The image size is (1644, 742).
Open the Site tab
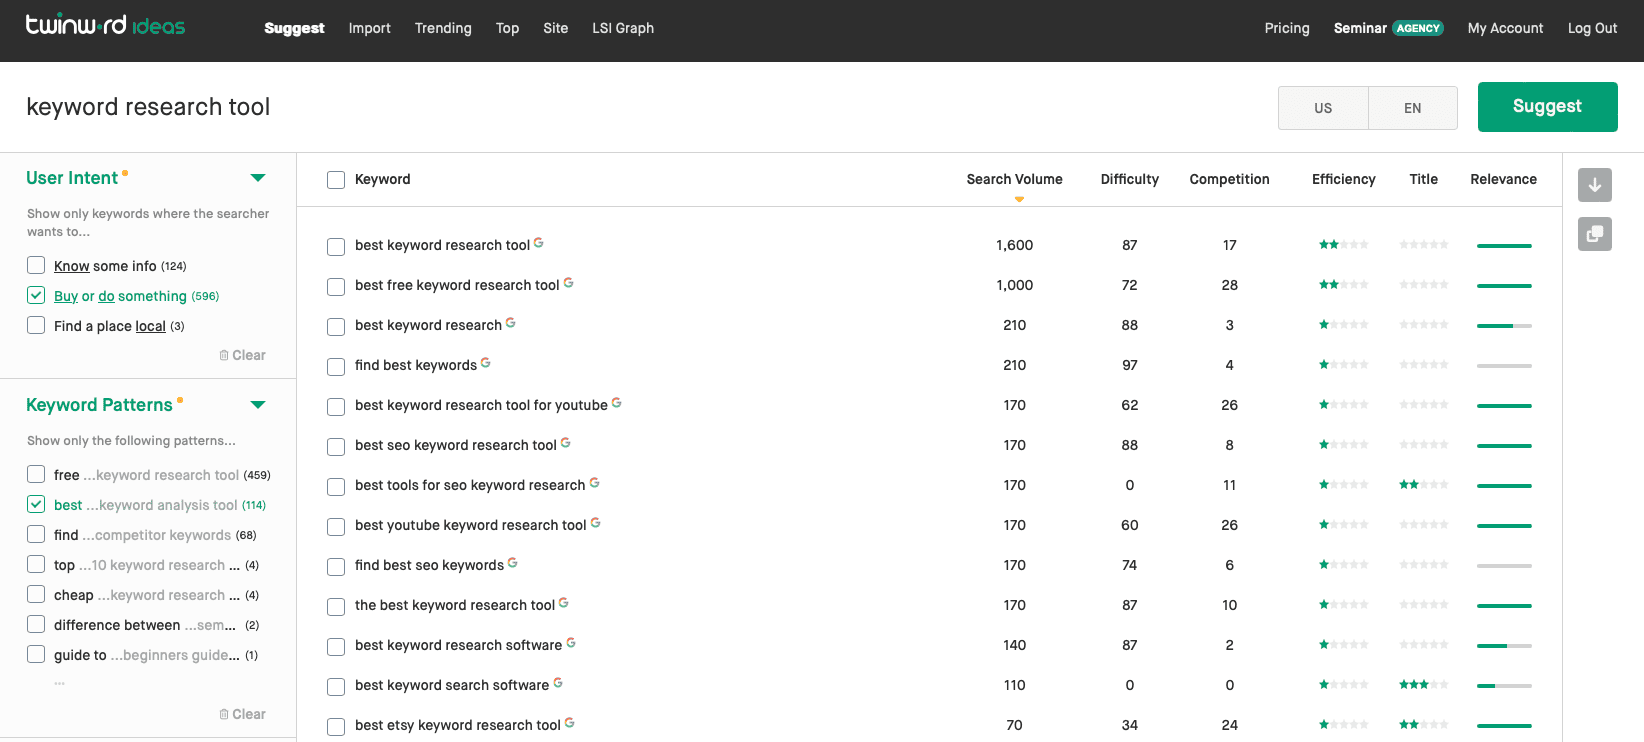[556, 28]
